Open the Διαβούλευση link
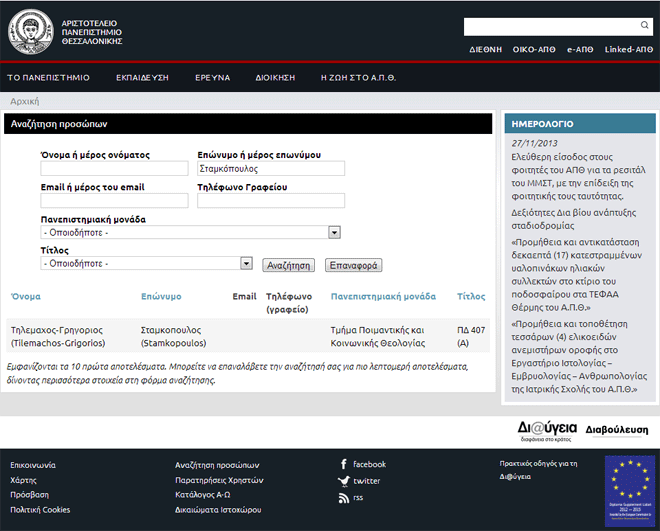This screenshot has height=531, width=660. tap(615, 431)
